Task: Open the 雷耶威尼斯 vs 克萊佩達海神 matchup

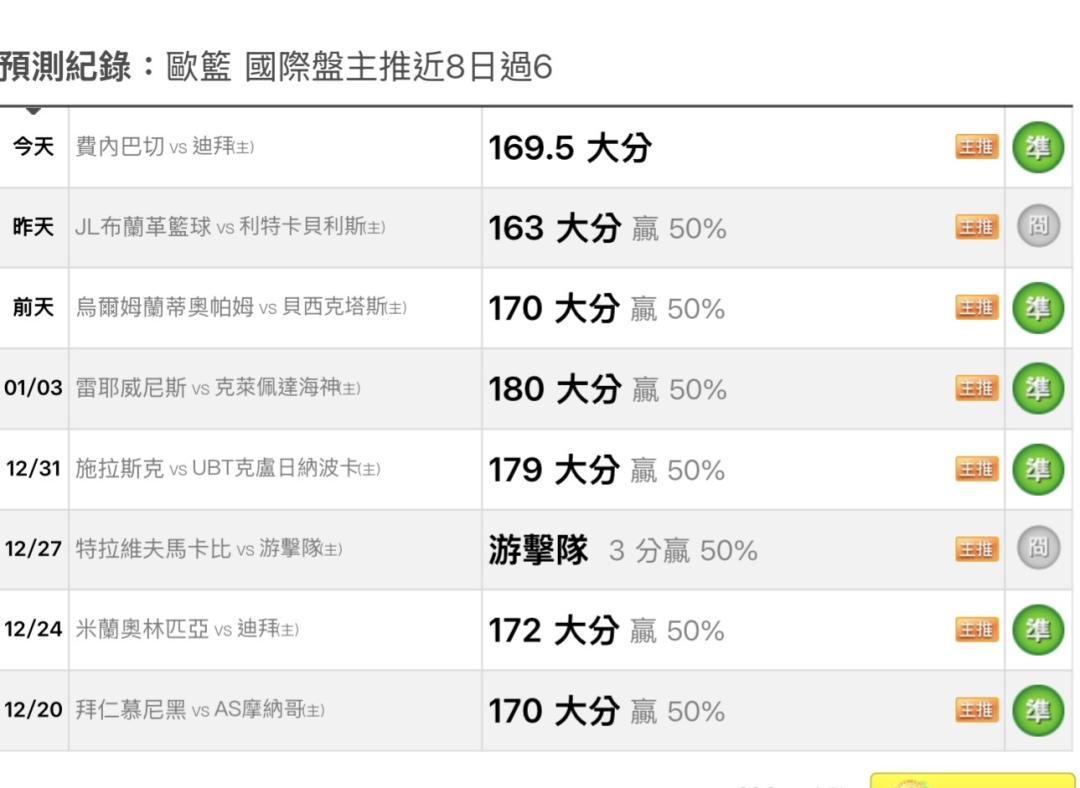Action: point(218,388)
